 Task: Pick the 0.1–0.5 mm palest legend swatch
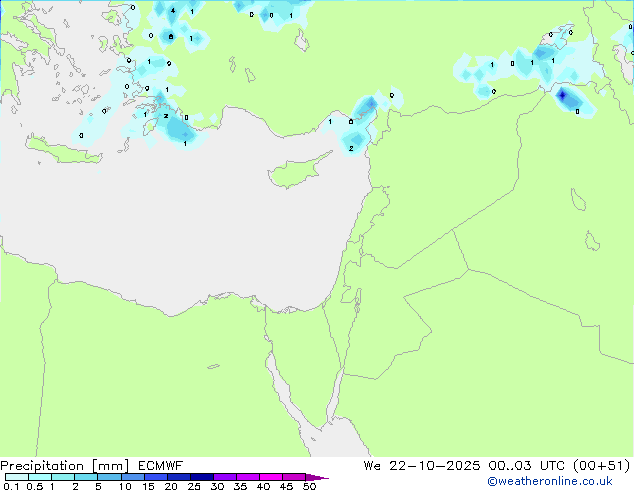tap(17, 477)
